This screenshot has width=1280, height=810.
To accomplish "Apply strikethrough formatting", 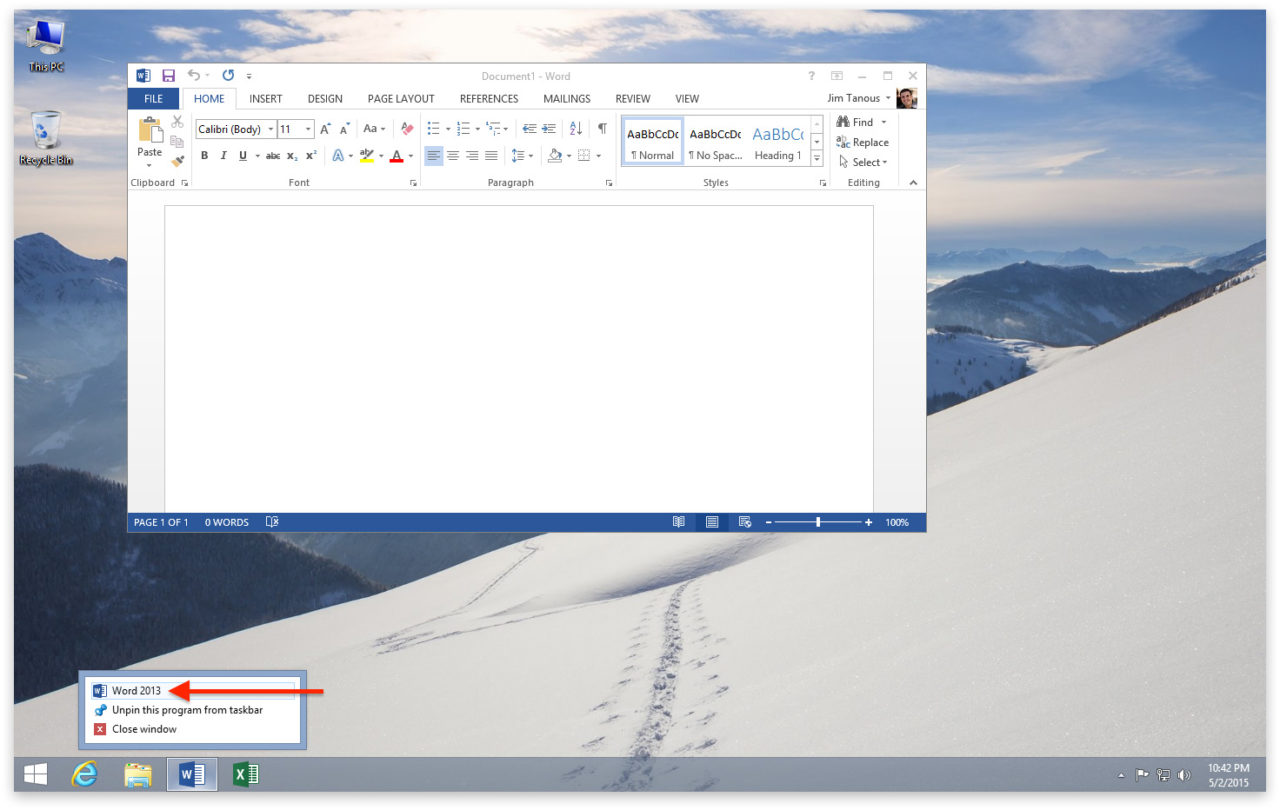I will point(272,155).
